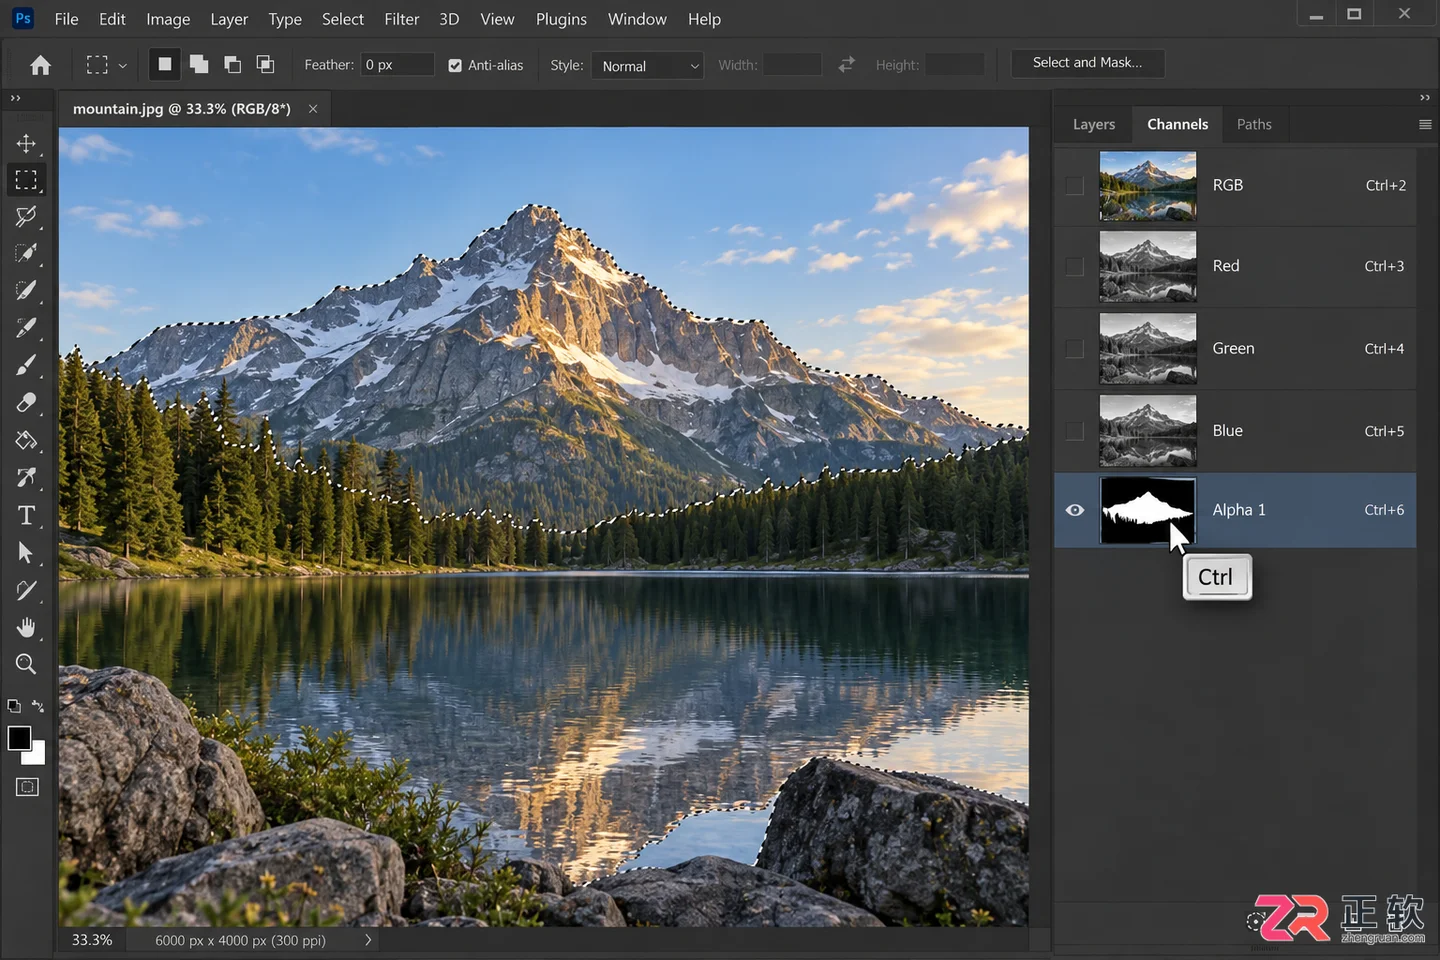Select the Move tool
Image resolution: width=1440 pixels, height=960 pixels.
(26, 144)
